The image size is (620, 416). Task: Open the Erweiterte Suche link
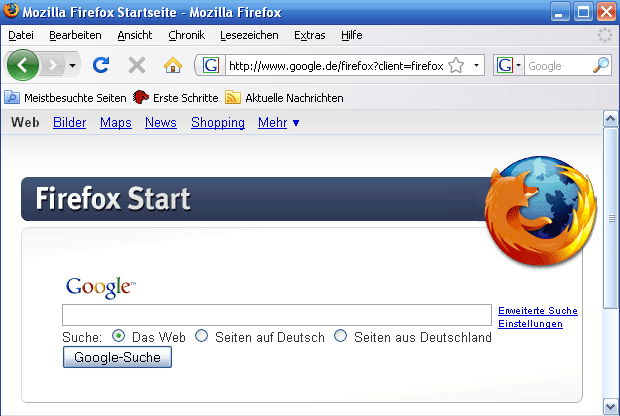538,311
